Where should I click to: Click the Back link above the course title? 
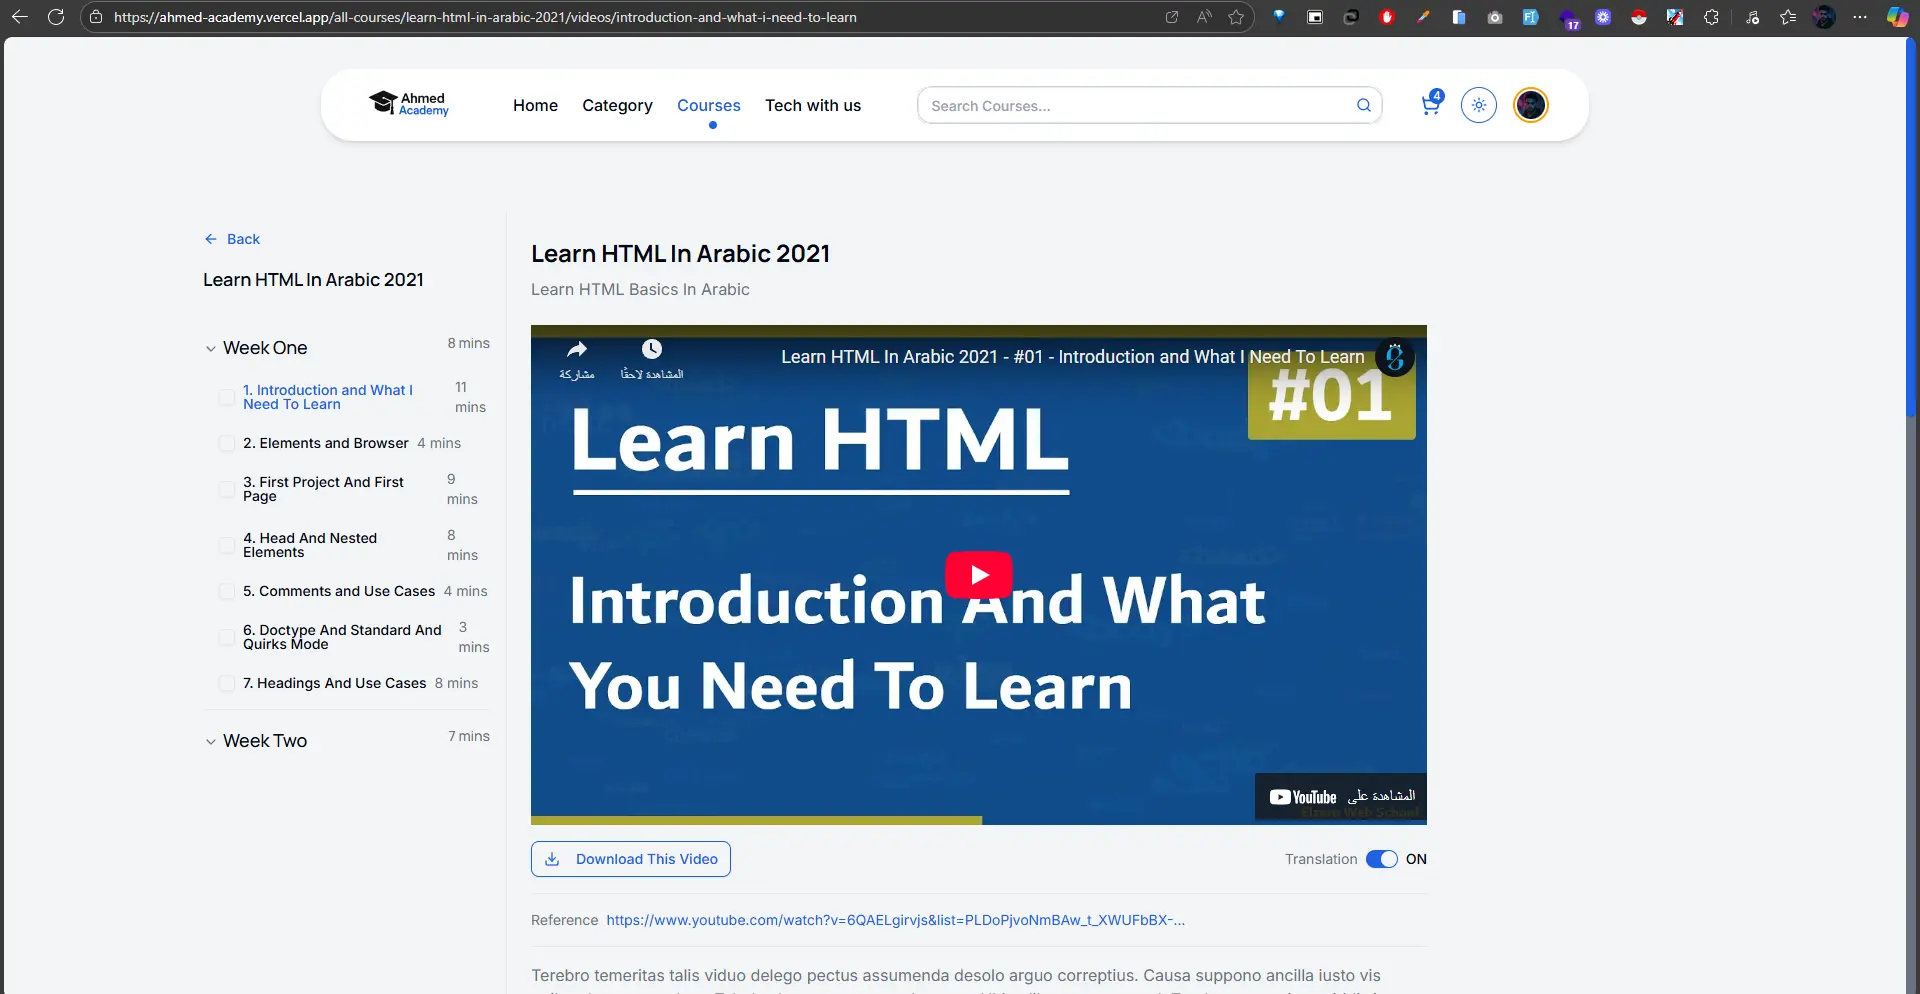point(232,239)
